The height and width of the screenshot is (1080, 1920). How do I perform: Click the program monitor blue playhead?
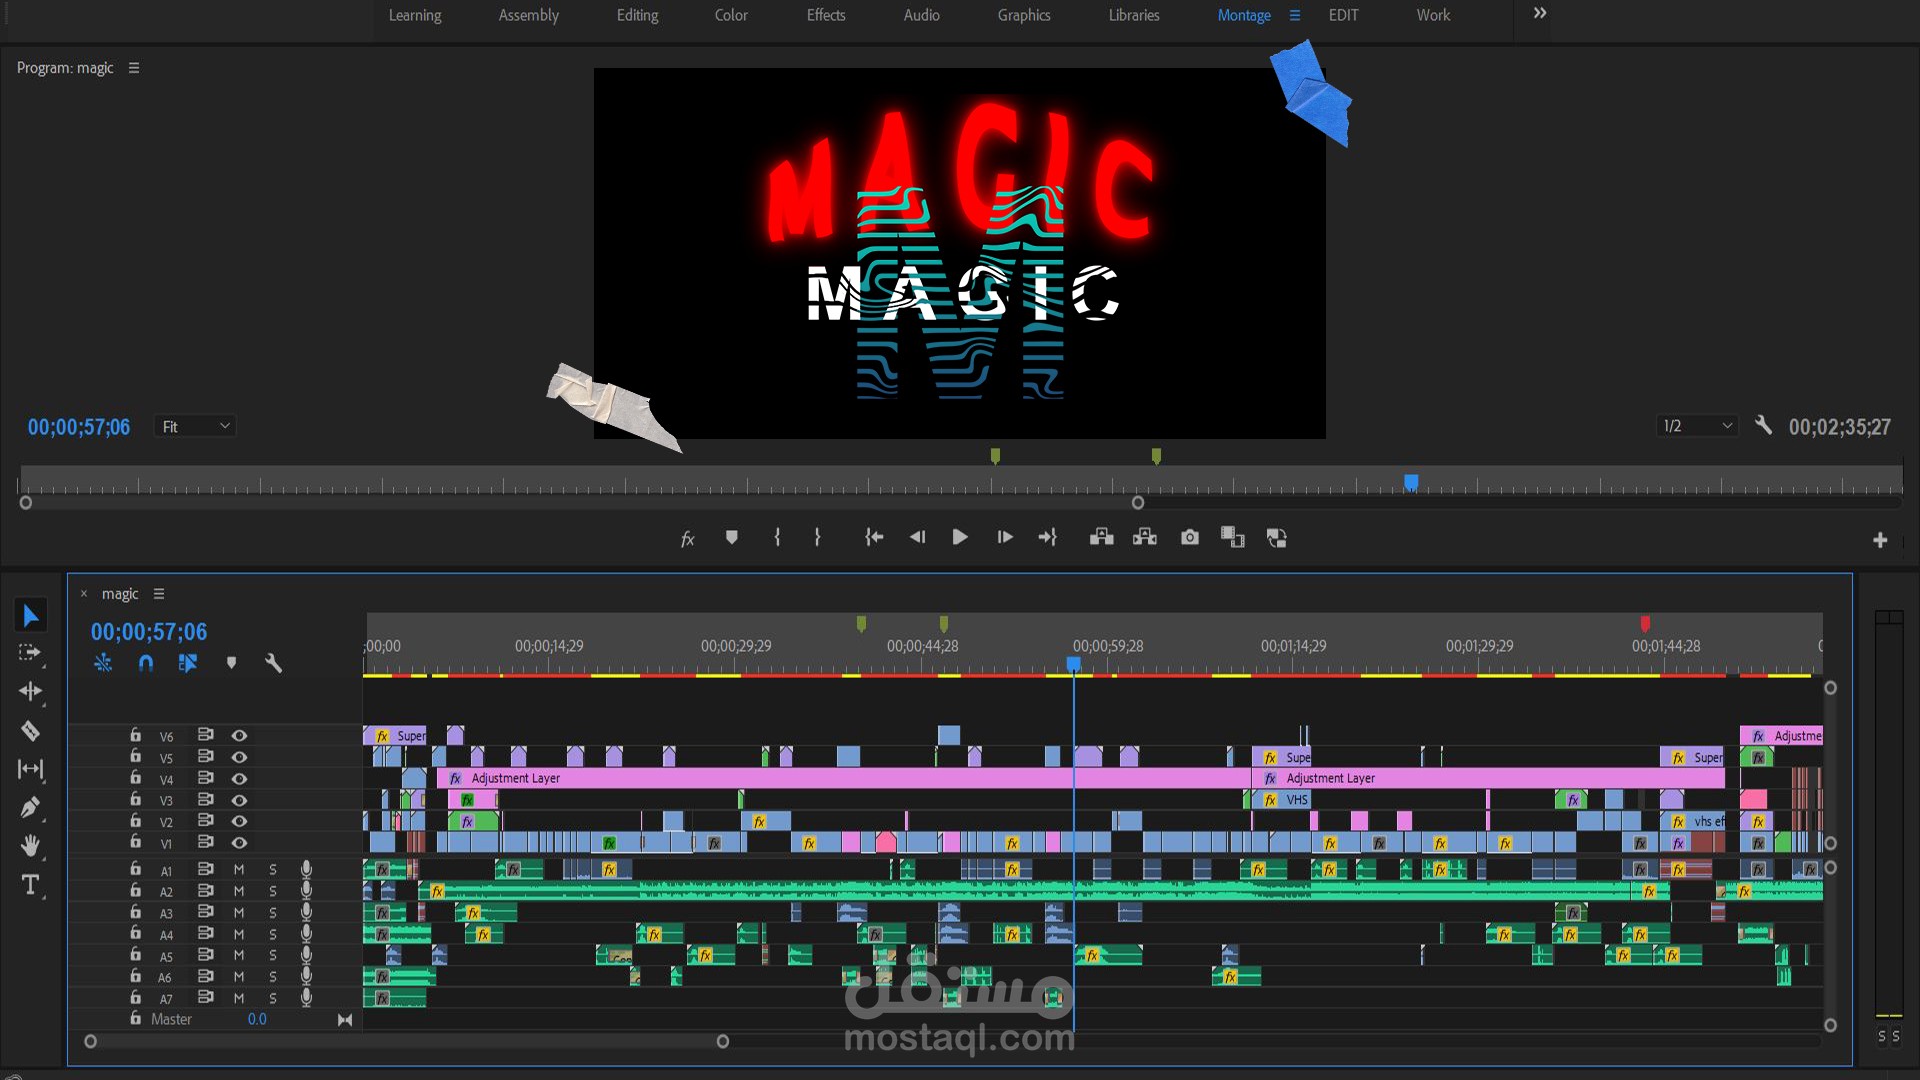click(1411, 483)
